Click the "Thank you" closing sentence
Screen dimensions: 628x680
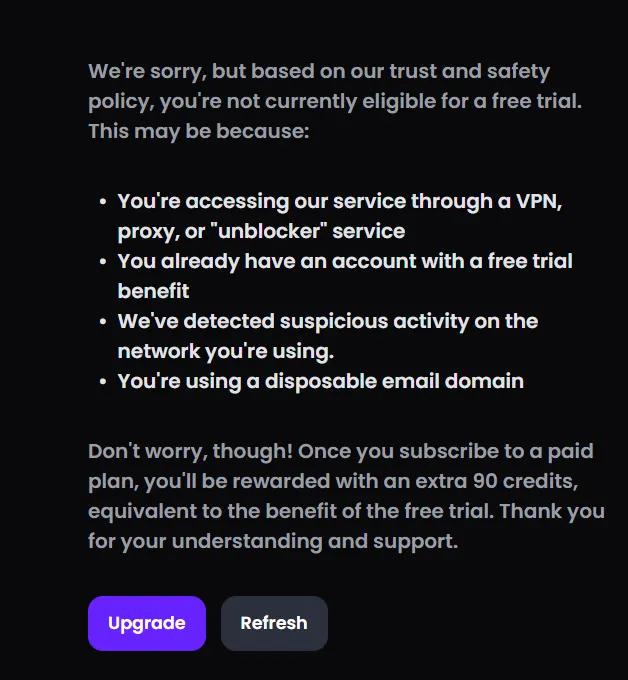point(551,512)
